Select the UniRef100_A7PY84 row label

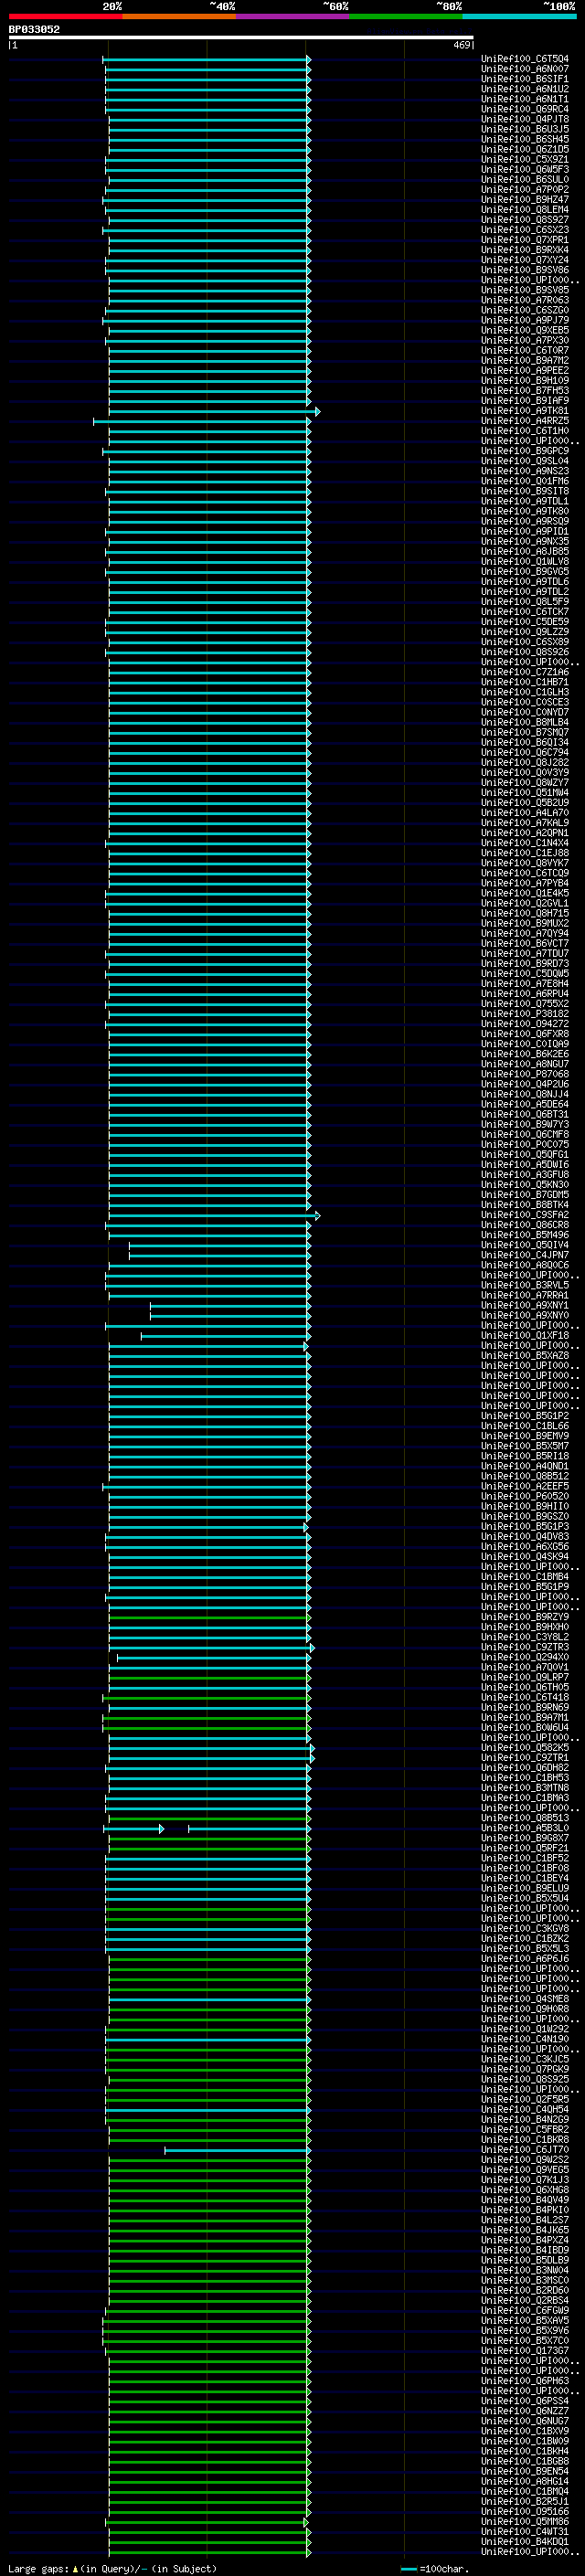525,883
